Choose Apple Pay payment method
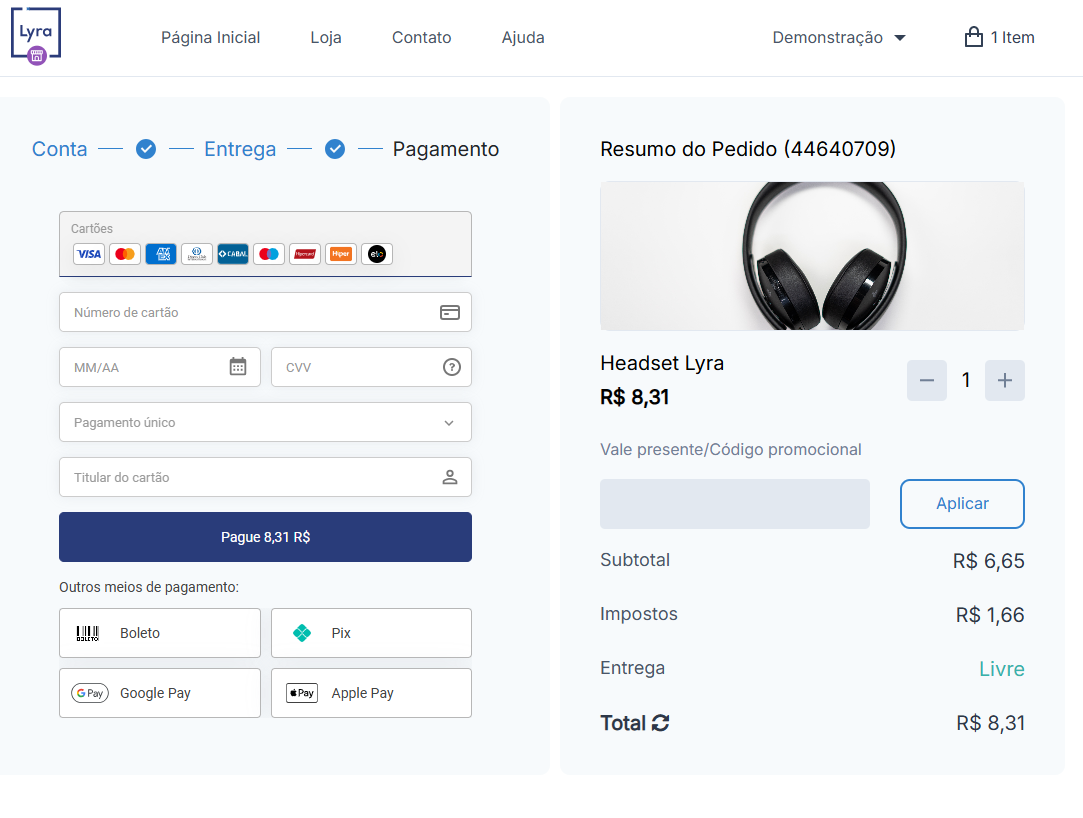1083x818 pixels. tap(372, 693)
